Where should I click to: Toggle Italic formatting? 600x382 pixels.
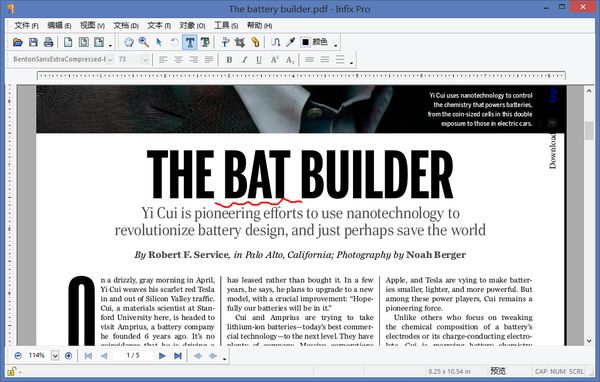(244, 60)
